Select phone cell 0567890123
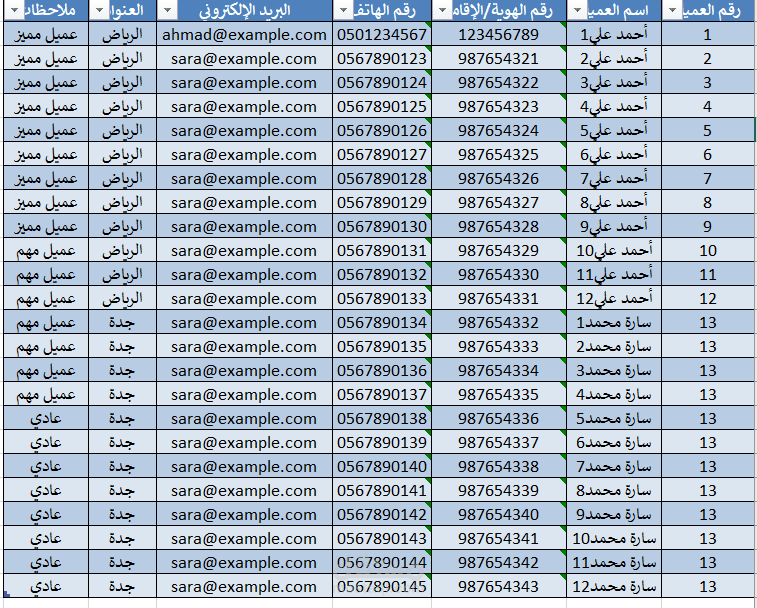 382,59
